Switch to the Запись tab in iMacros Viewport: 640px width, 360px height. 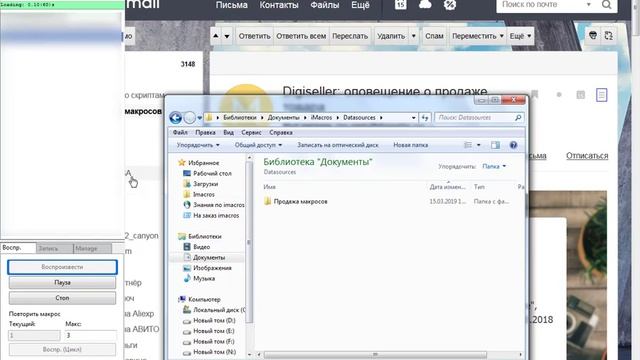55,248
